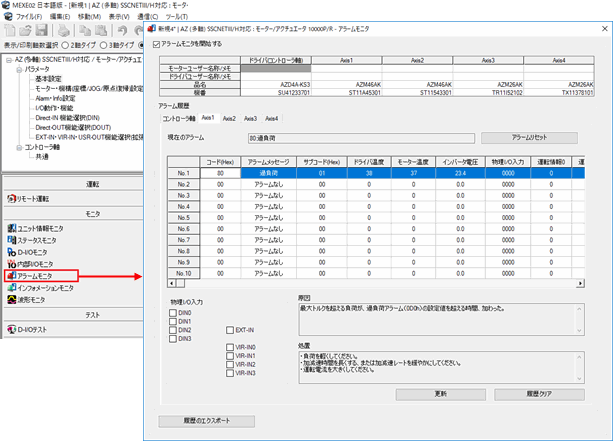Uncheck アラームモニタを開始する checkbox
Image resolution: width=613 pixels, height=441 pixels.
click(157, 43)
